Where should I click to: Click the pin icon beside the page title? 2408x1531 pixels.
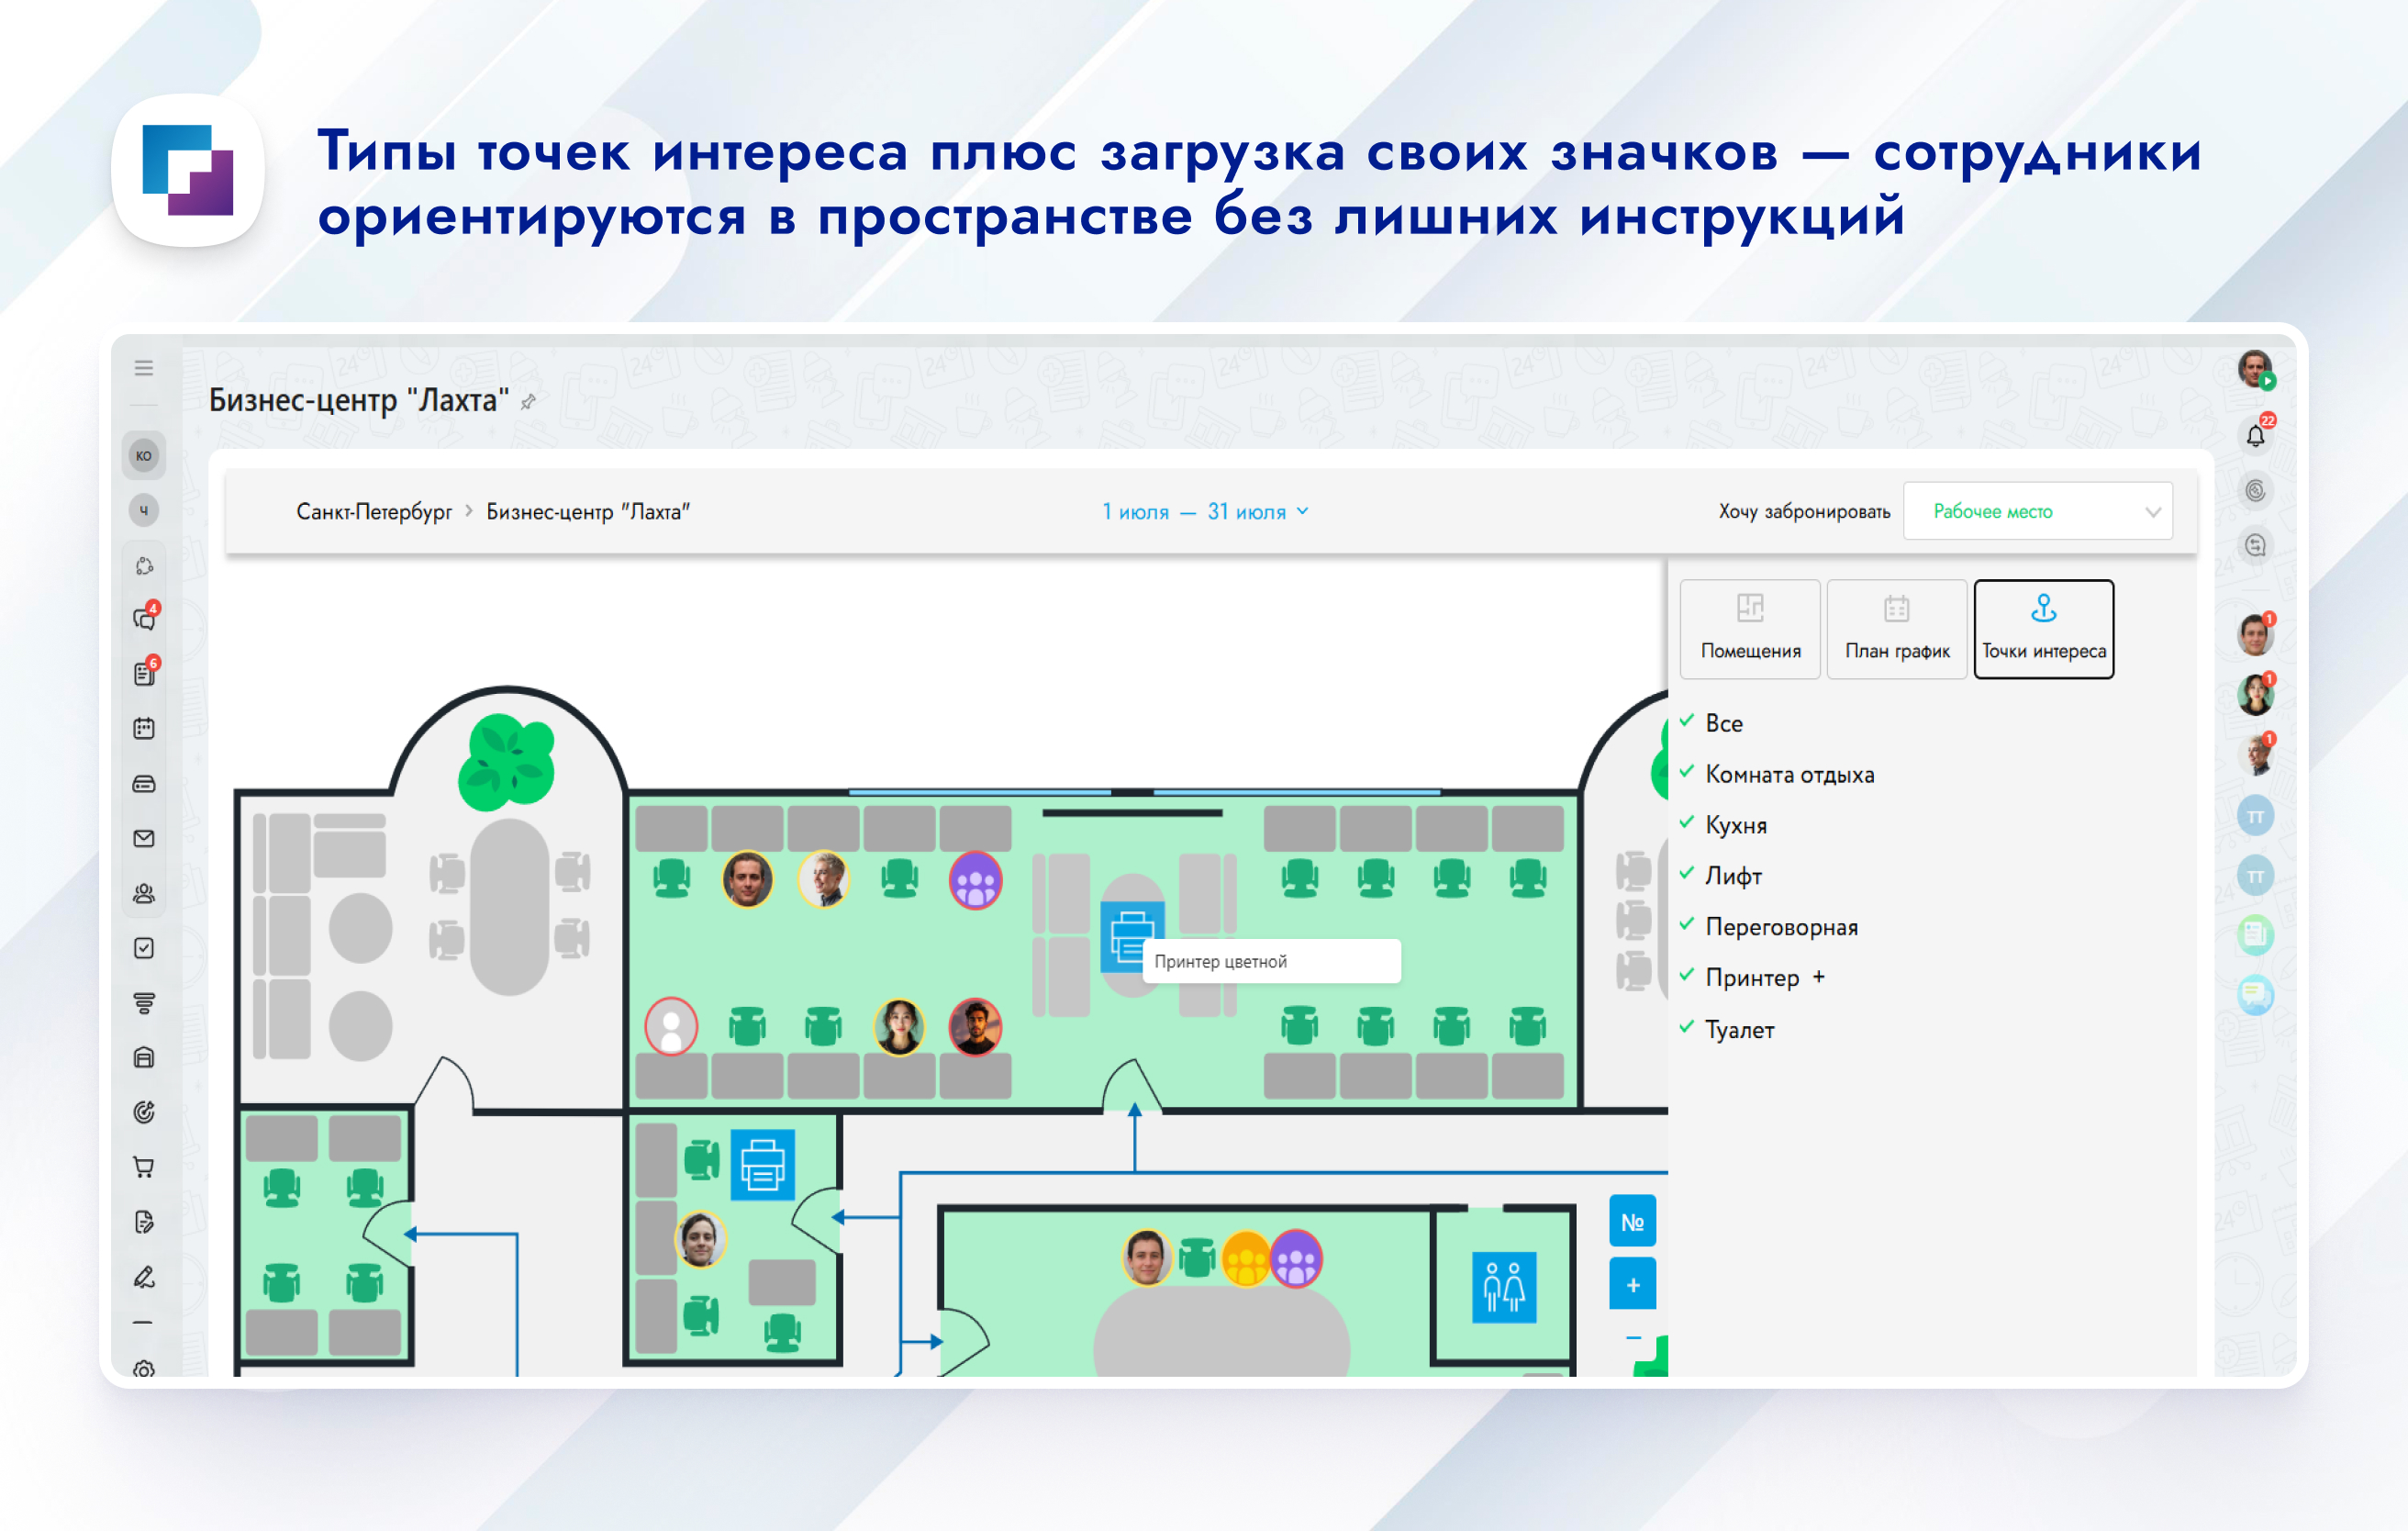pos(529,401)
